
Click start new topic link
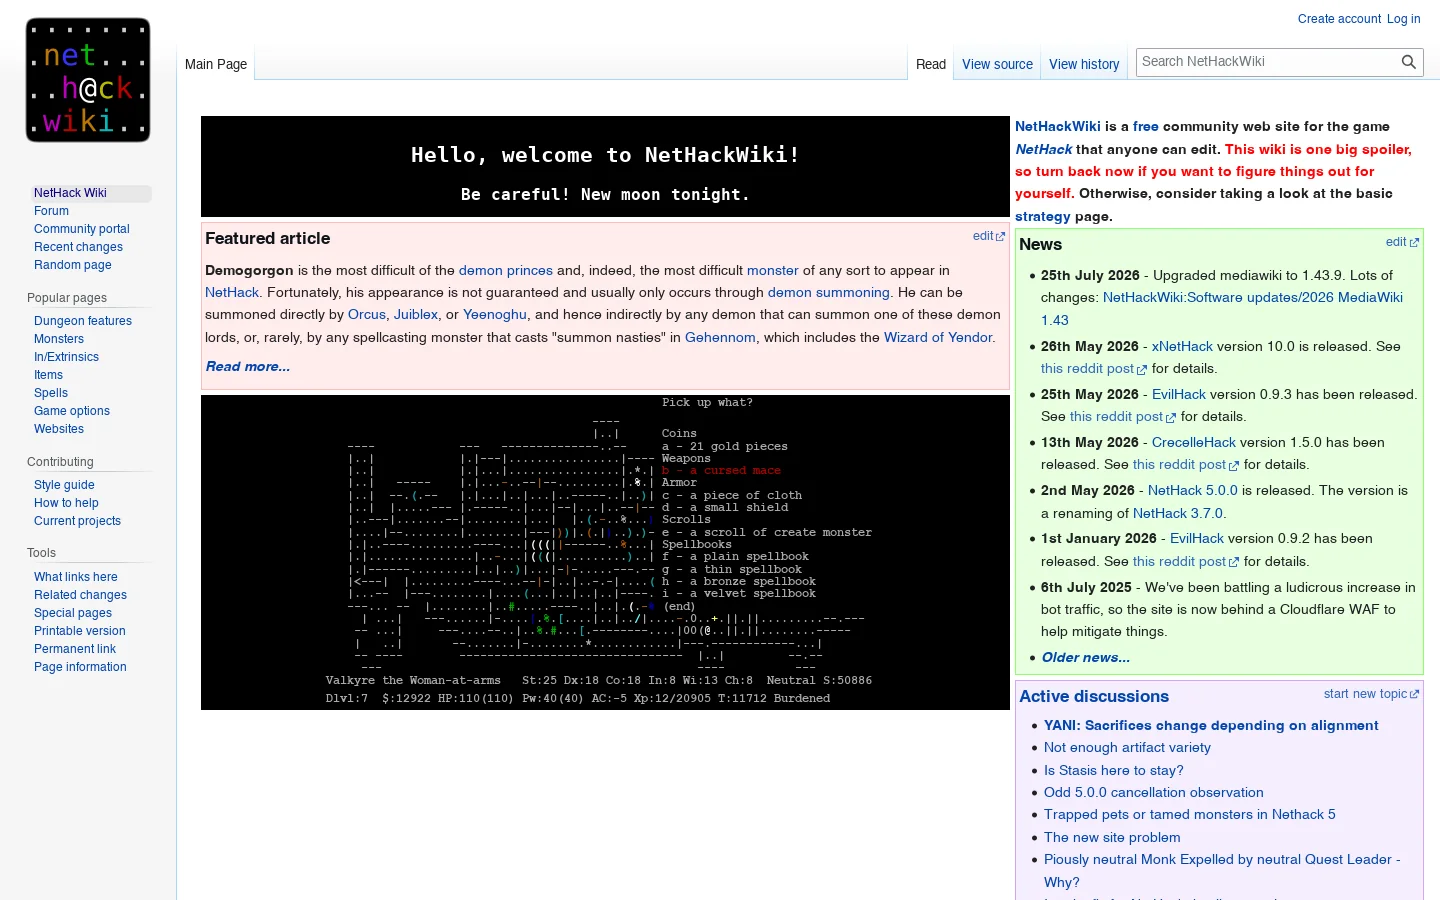point(1371,694)
